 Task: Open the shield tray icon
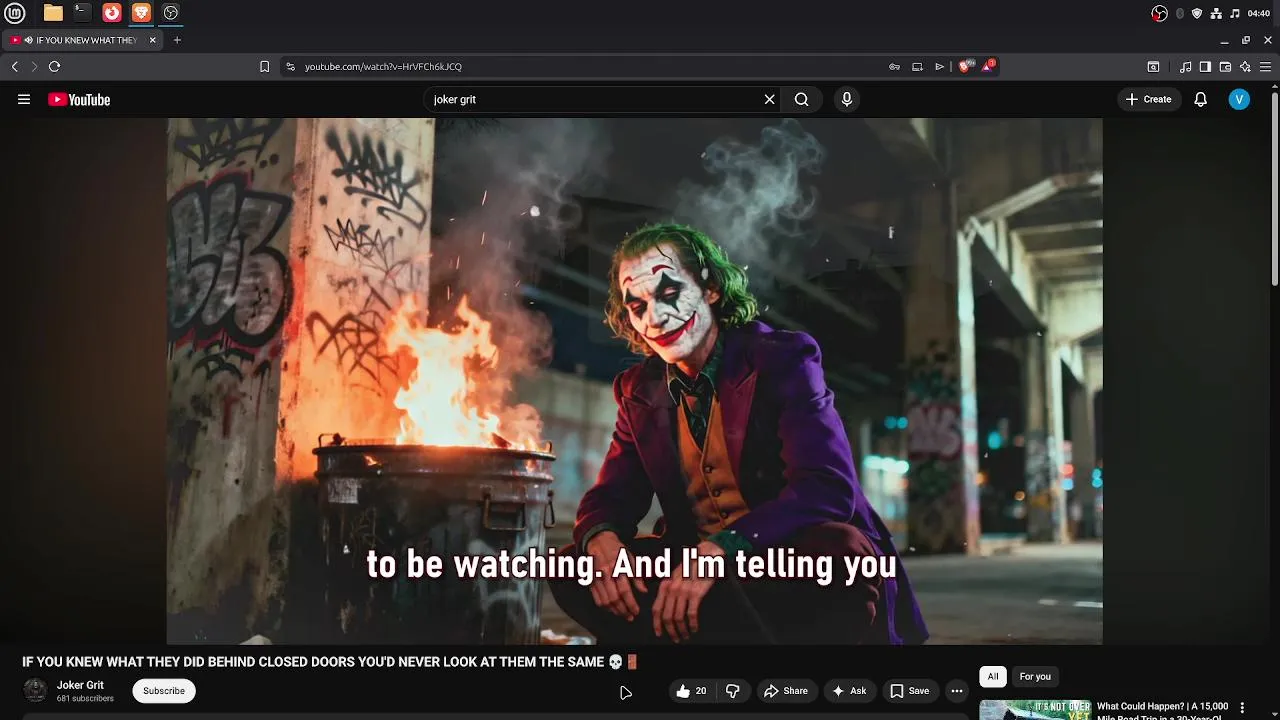pyautogui.click(x=1197, y=13)
